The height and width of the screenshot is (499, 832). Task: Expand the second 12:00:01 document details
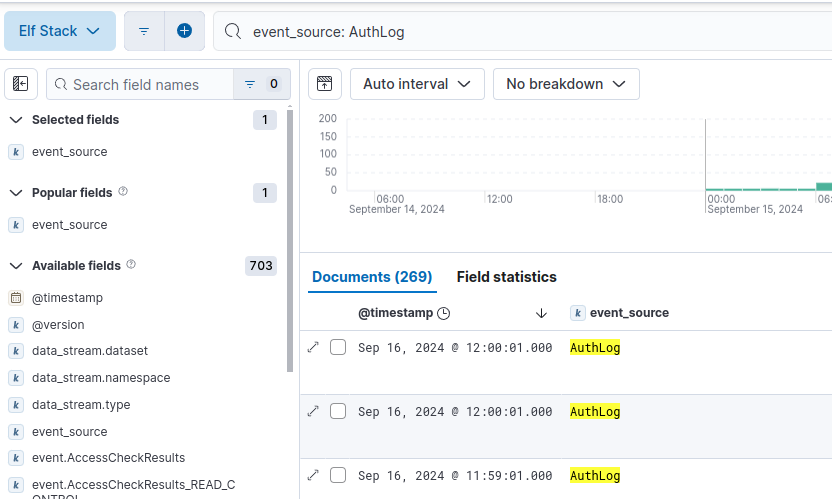313,411
